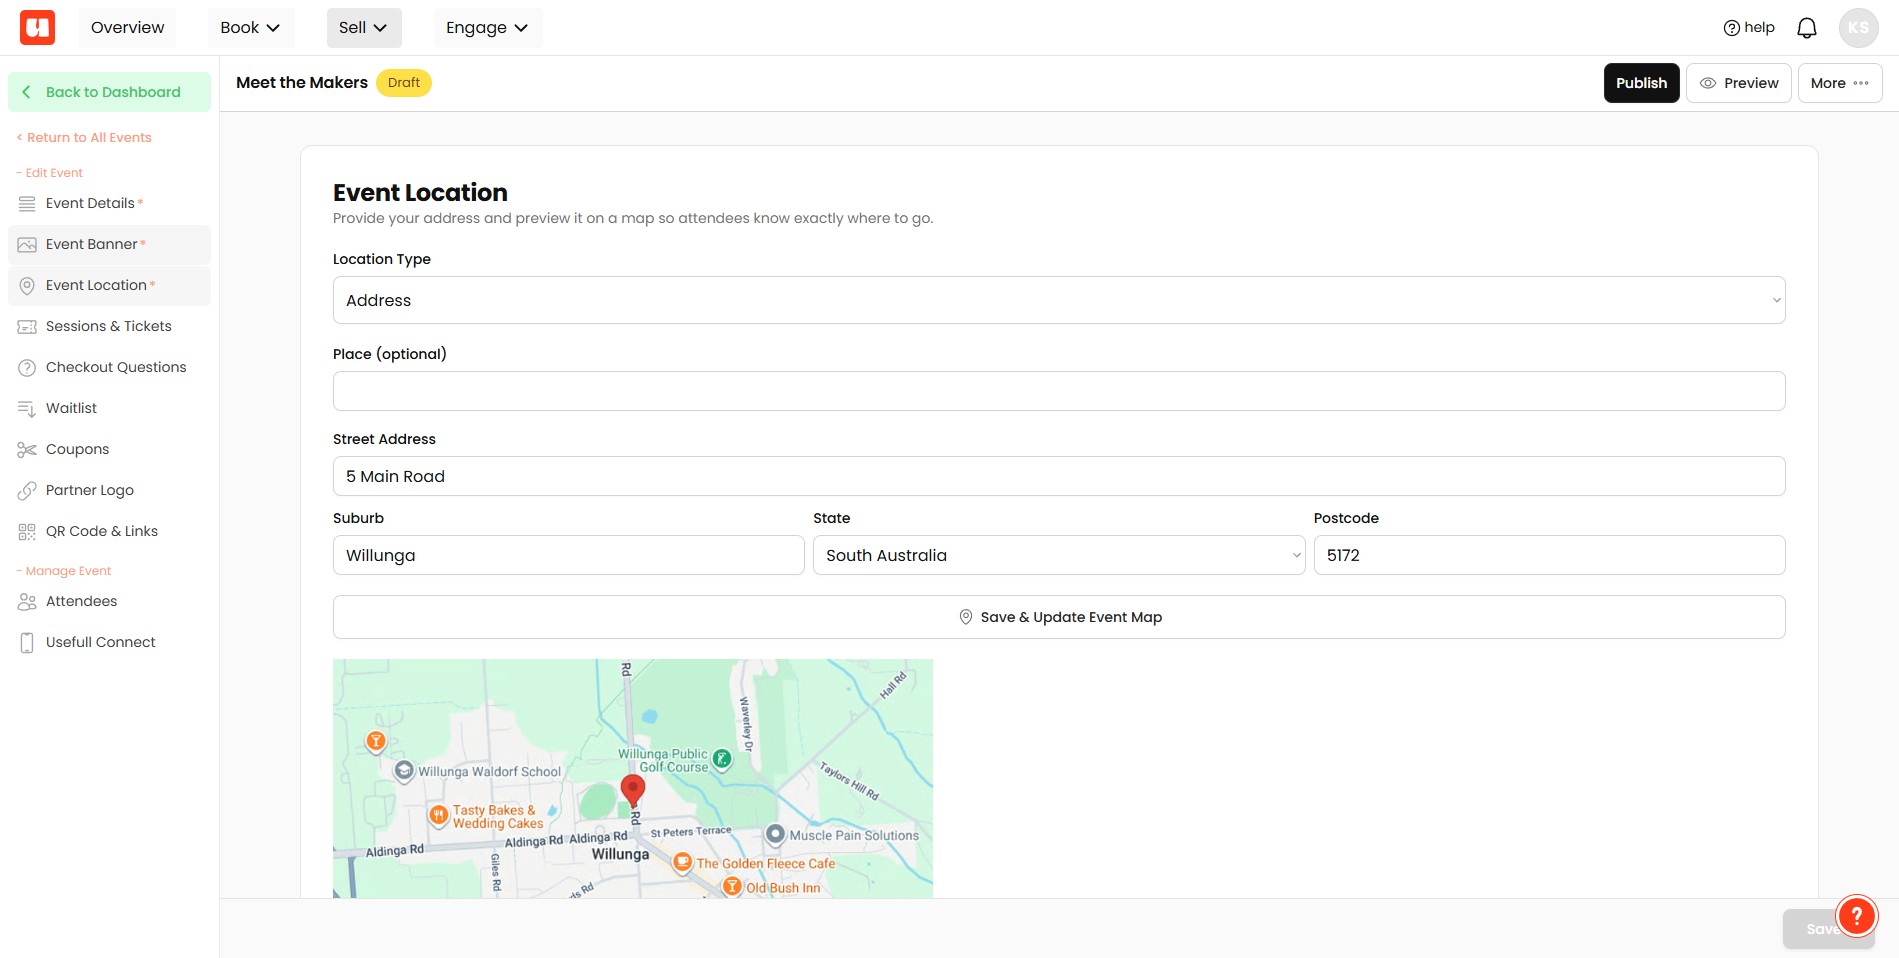The image size is (1899, 958).
Task: Go to the Overview tab
Action: coord(127,28)
